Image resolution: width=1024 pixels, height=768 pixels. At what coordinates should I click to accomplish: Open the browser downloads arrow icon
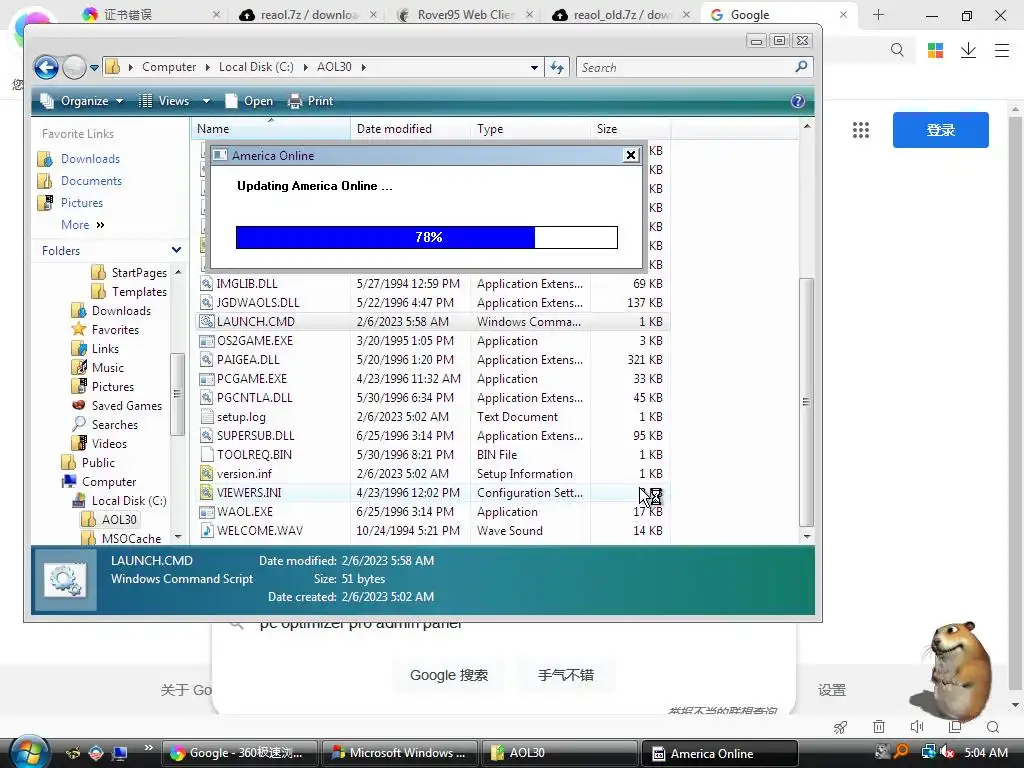tap(968, 50)
